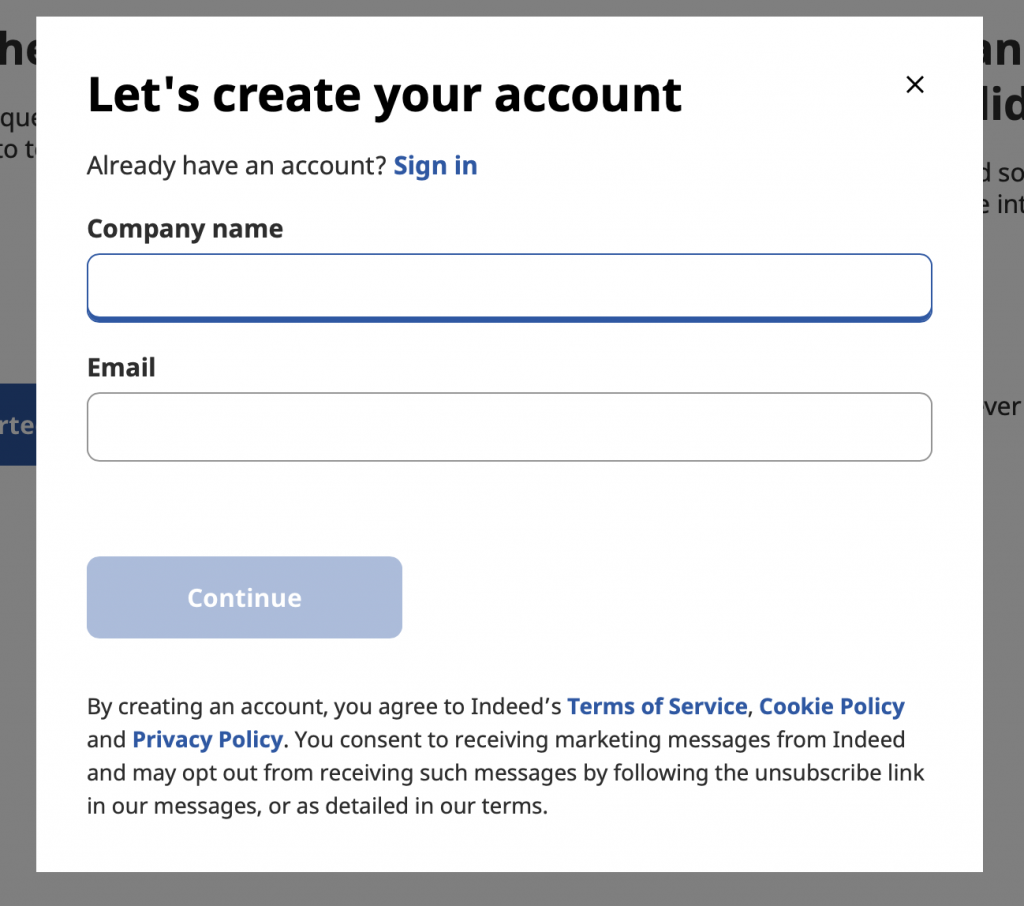Click the Email field label
Viewport: 1024px width, 906px height.
click(x=120, y=367)
